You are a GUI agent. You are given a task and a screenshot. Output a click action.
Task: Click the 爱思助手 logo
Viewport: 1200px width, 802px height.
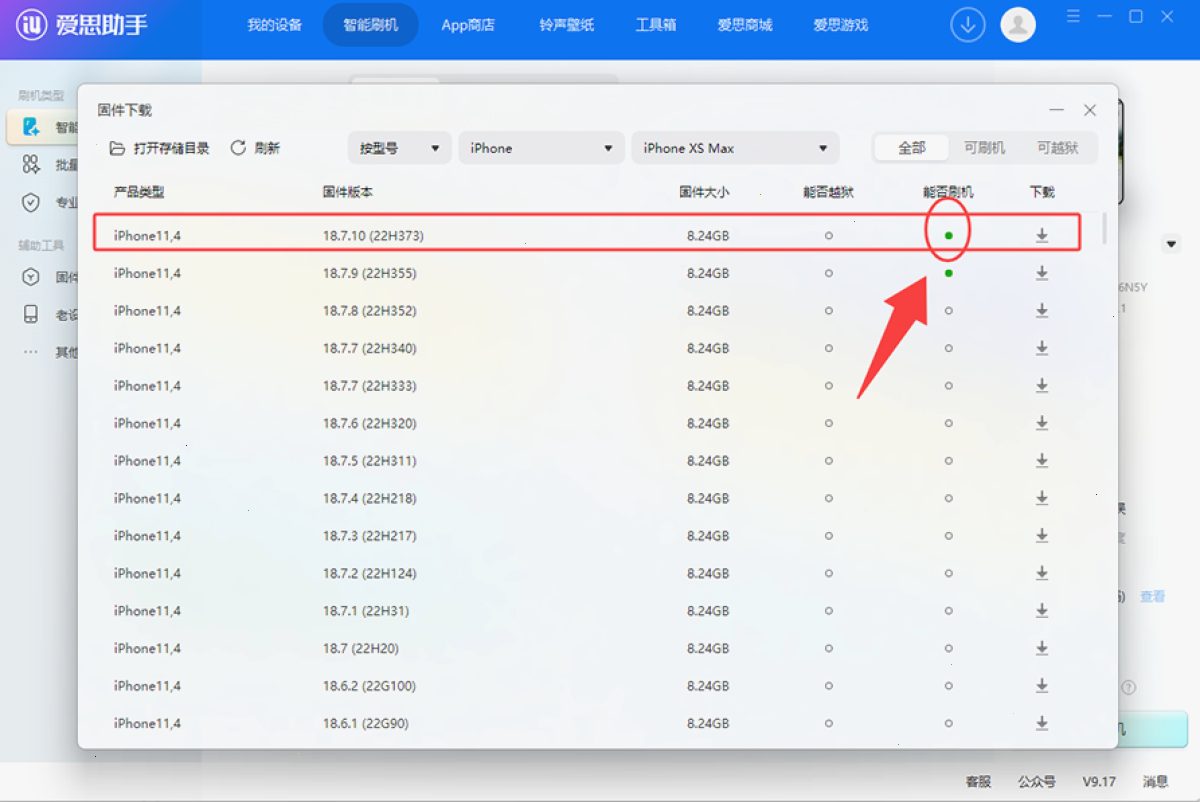click(x=82, y=25)
